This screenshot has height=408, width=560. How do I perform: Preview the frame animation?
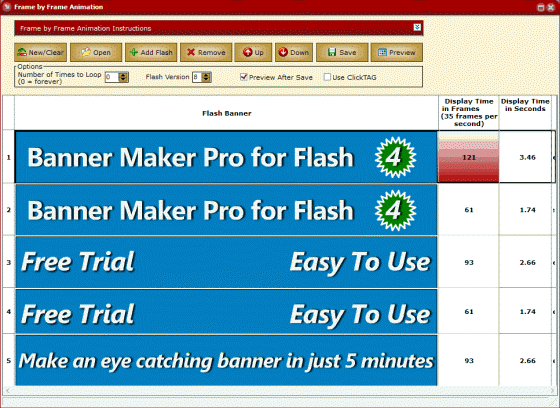point(397,53)
